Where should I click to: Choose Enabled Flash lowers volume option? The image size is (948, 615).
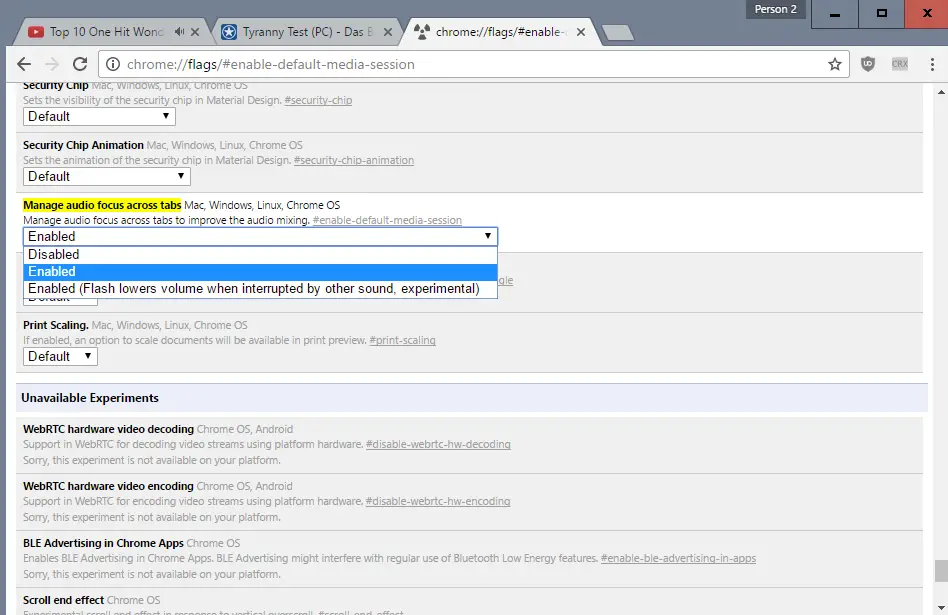point(260,288)
